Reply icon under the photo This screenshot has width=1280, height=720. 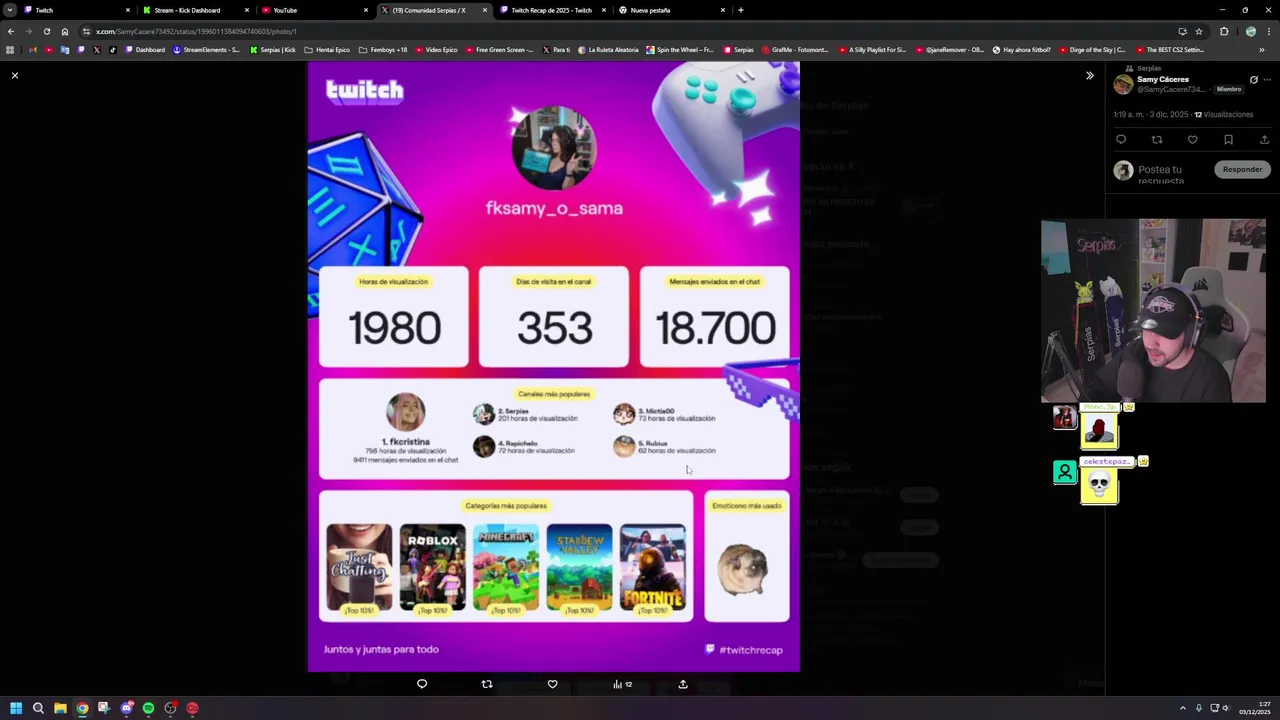click(422, 684)
